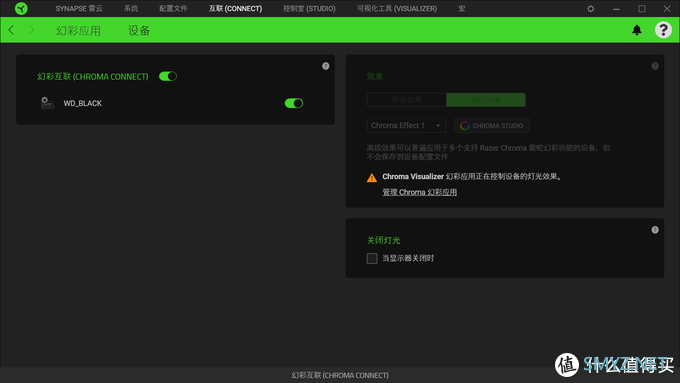Show help for the 关闭灯光 panel
The image size is (680, 383).
pyautogui.click(x=655, y=230)
